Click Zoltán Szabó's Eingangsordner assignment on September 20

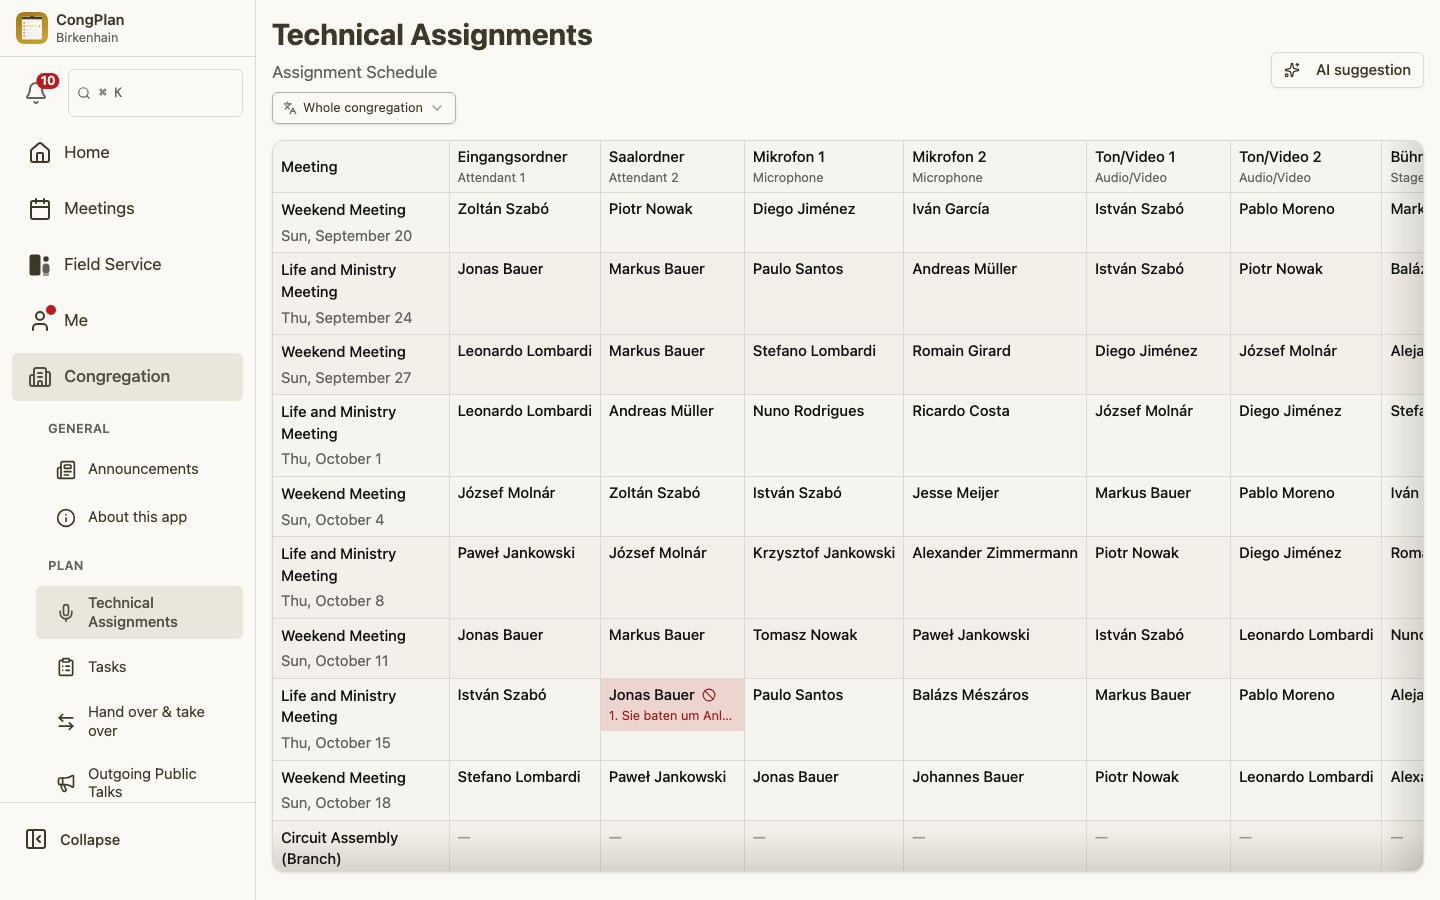click(x=503, y=209)
